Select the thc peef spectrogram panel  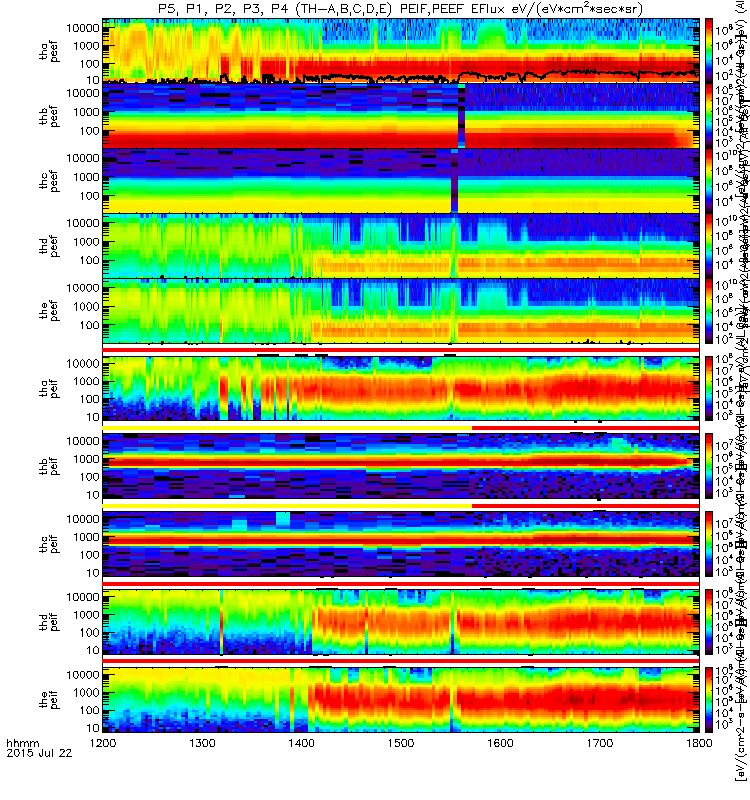tap(401, 181)
